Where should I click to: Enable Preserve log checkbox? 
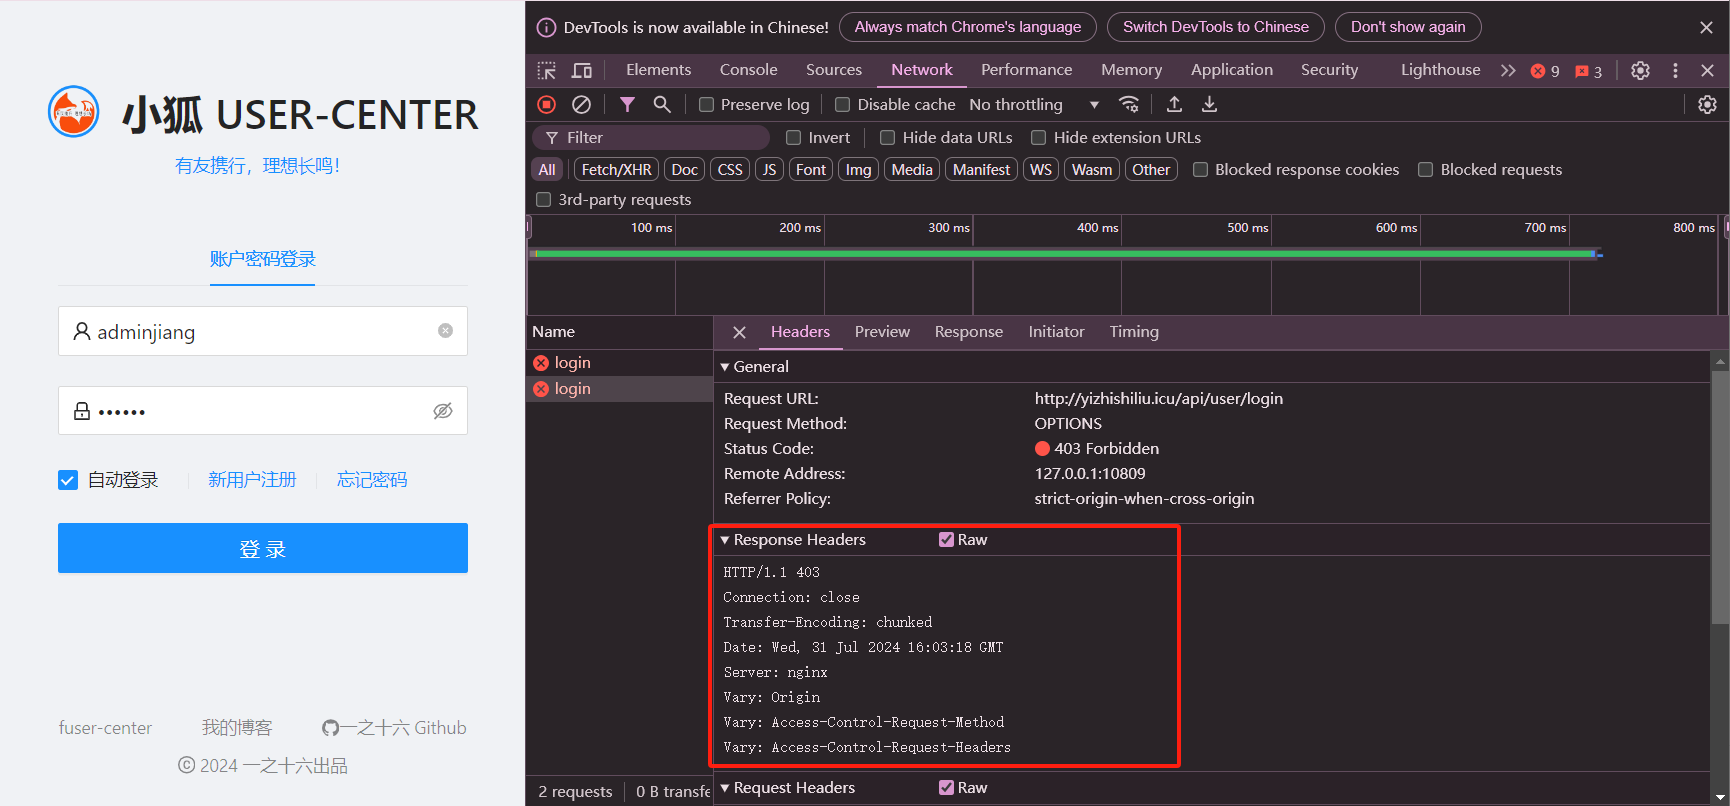pos(706,104)
